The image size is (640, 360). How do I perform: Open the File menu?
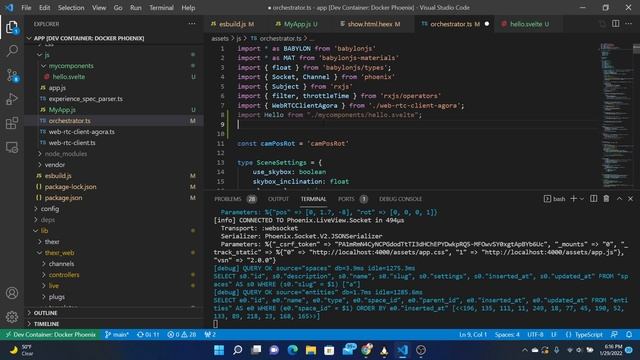click(26, 8)
